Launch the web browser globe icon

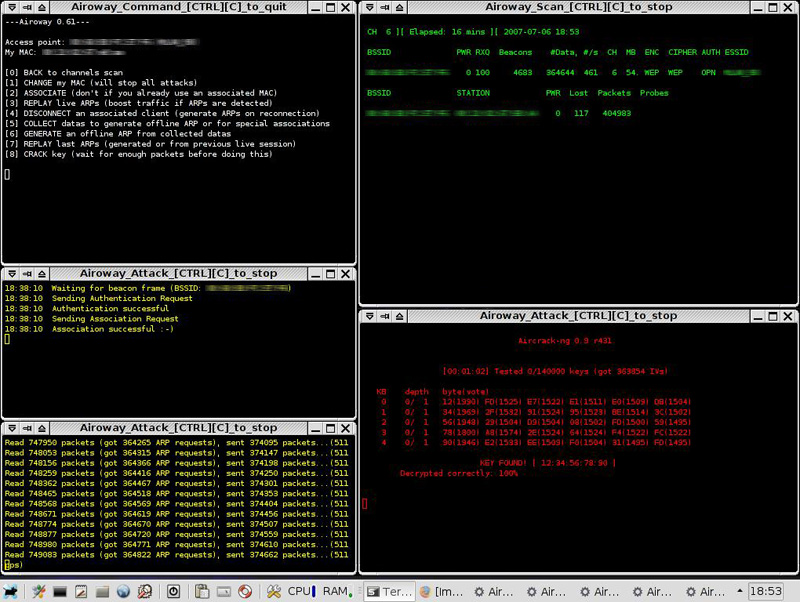click(x=123, y=591)
